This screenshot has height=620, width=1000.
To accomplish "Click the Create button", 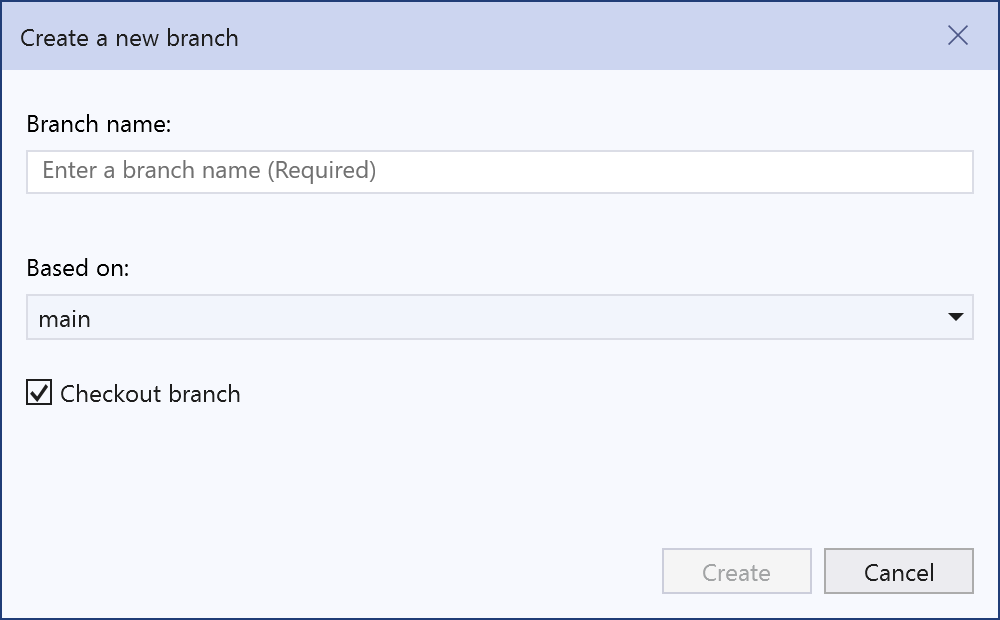I will tap(736, 571).
